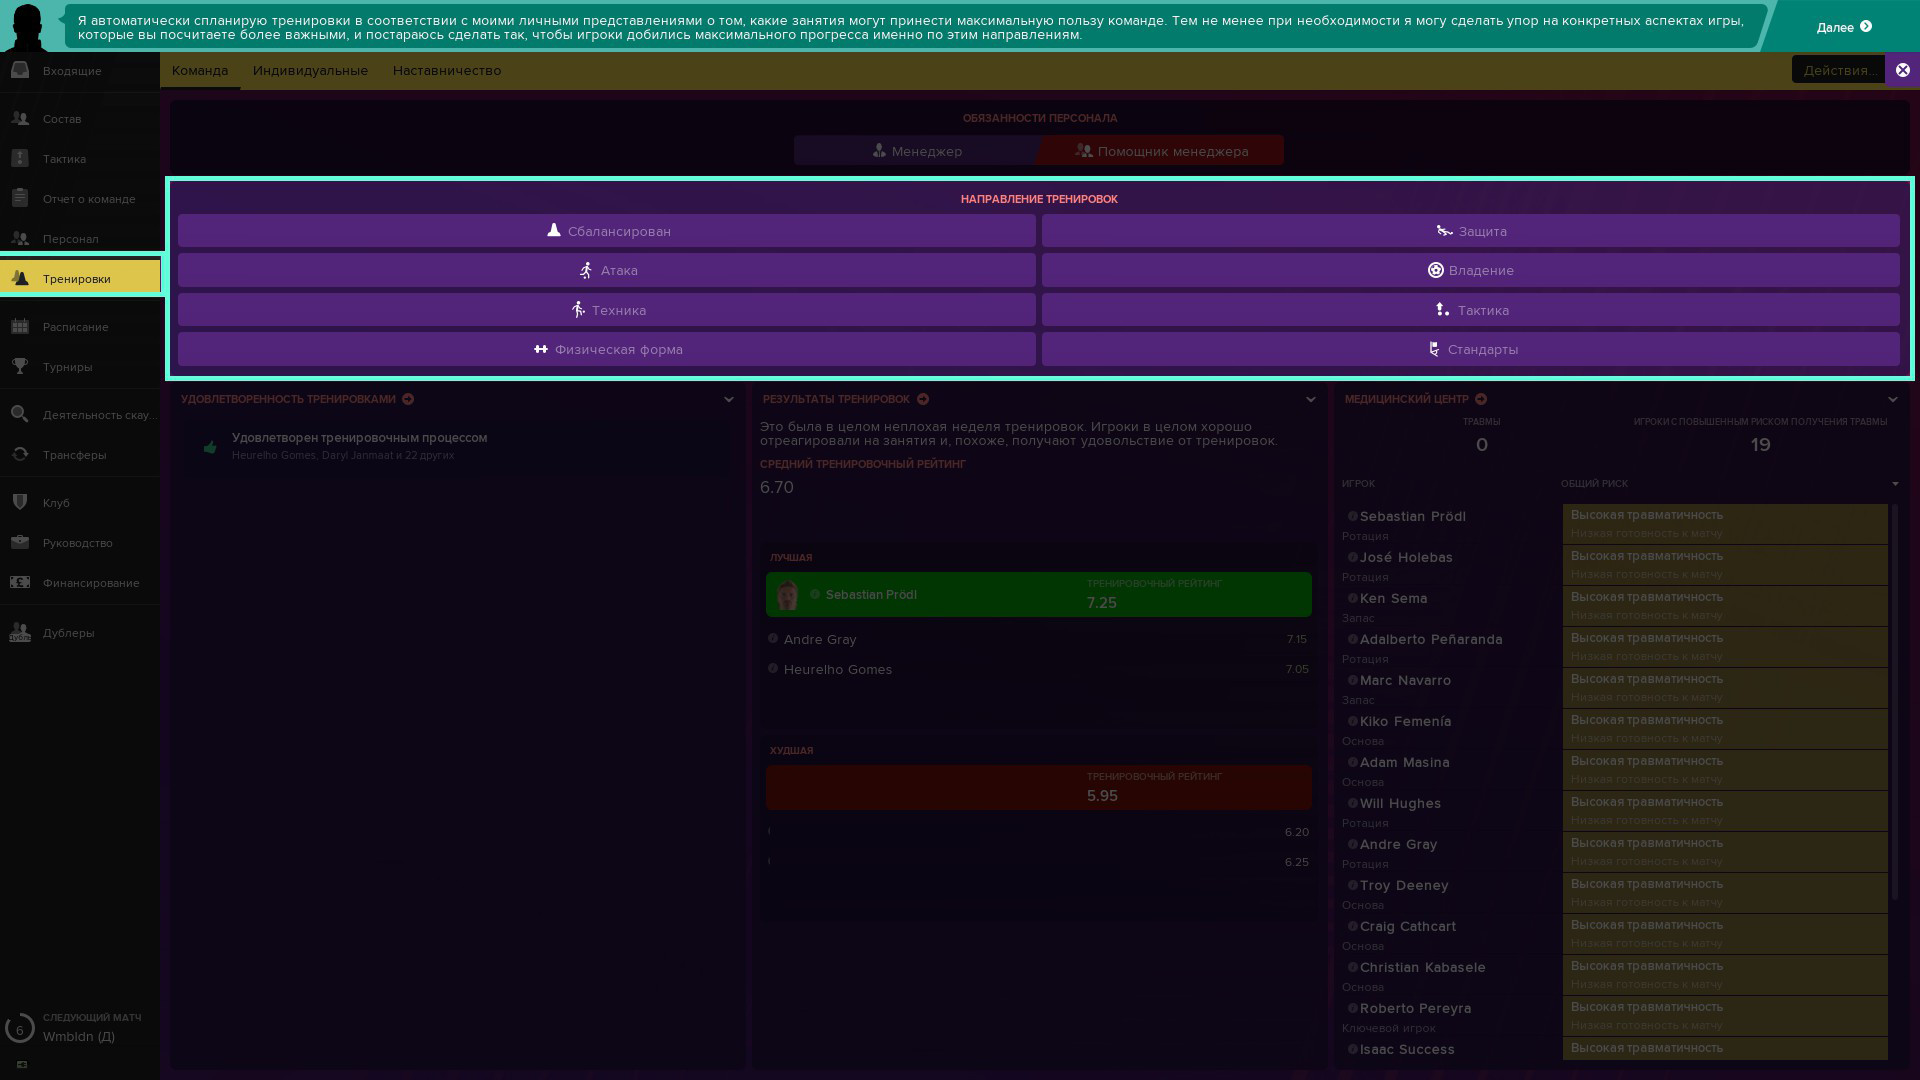
Task: Select Менеджер staff responsibility toggle
Action: 916,151
